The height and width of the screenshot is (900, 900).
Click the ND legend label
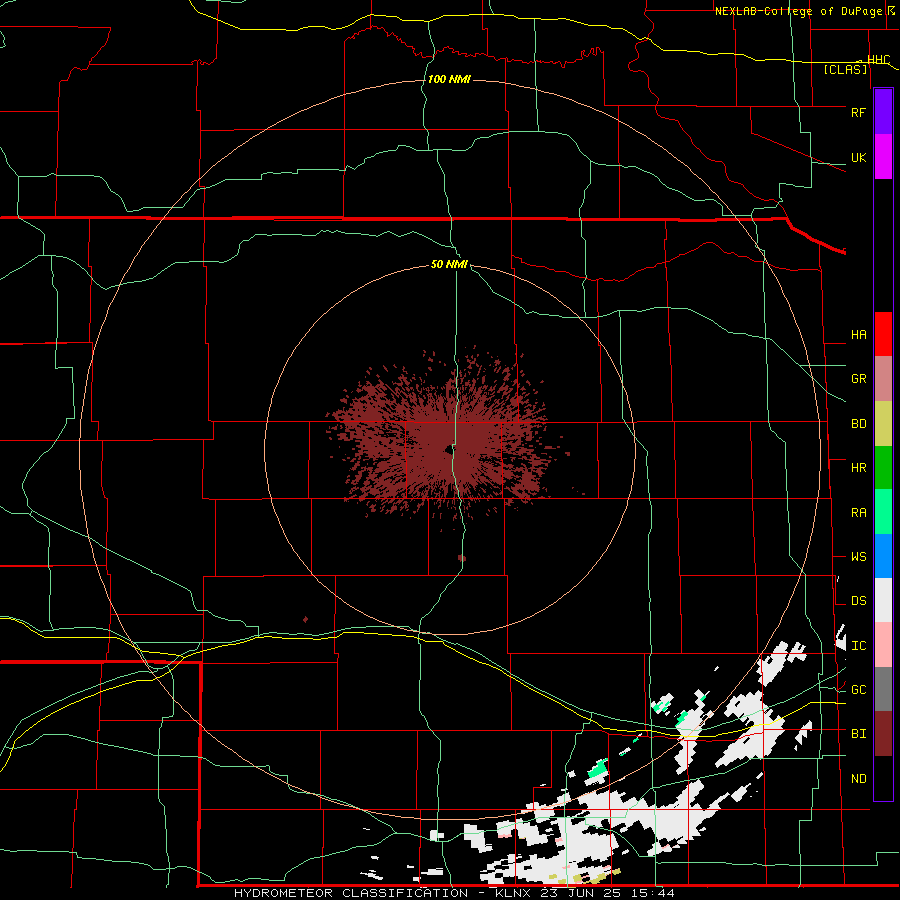(x=858, y=779)
